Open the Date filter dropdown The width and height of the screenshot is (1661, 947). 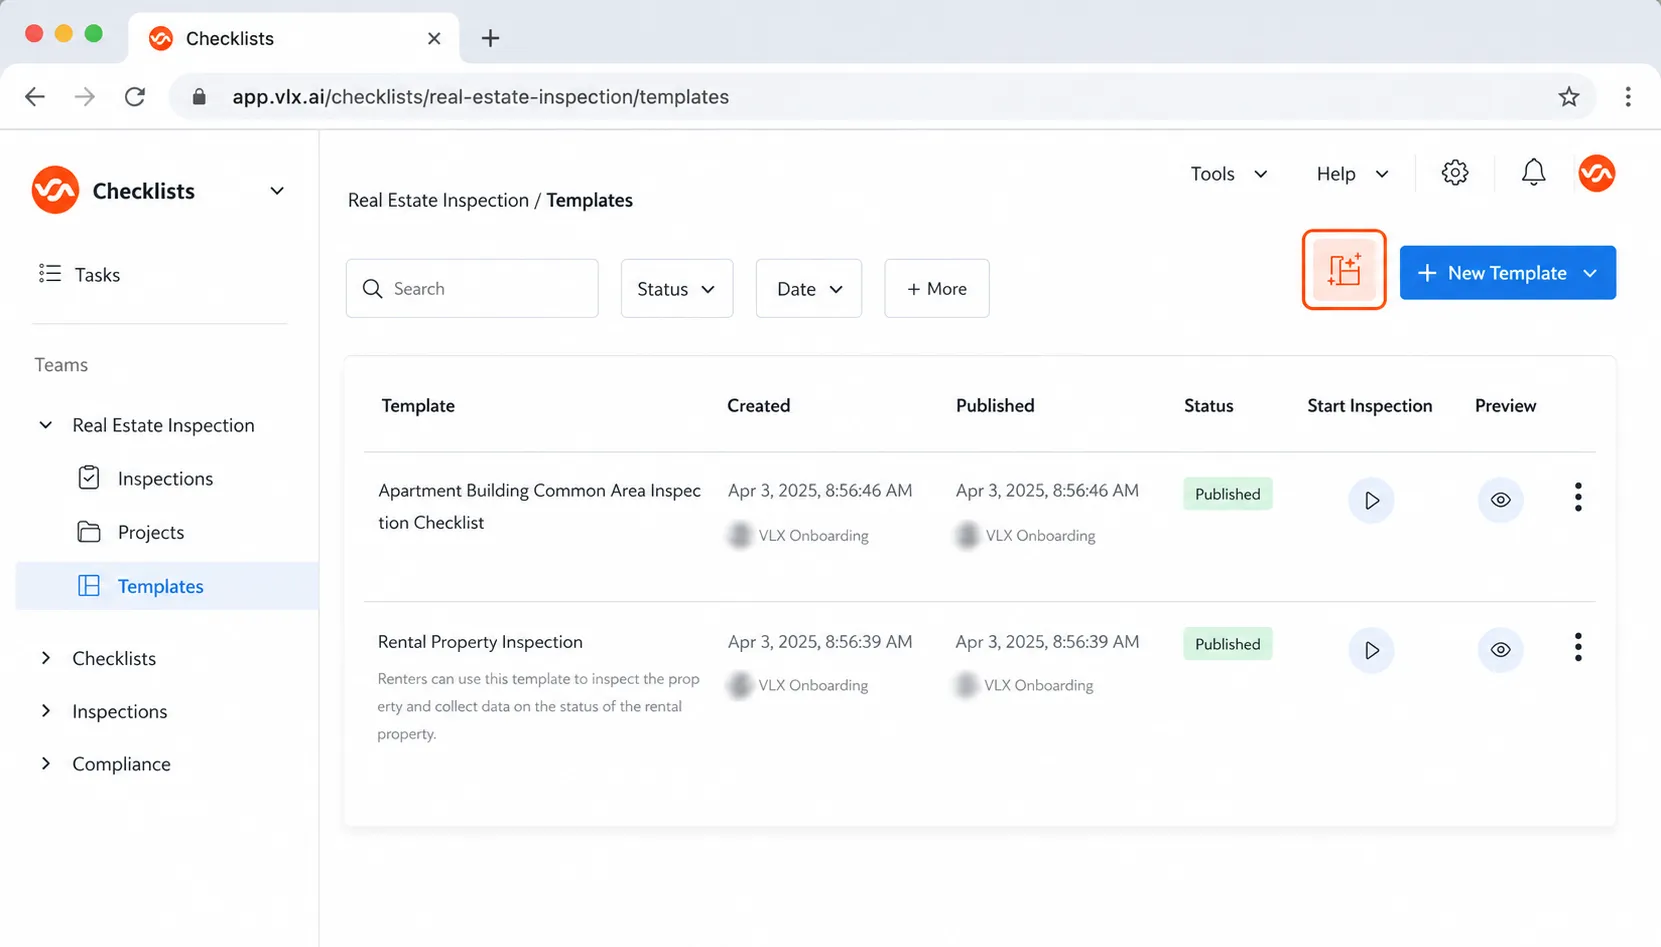tap(809, 289)
